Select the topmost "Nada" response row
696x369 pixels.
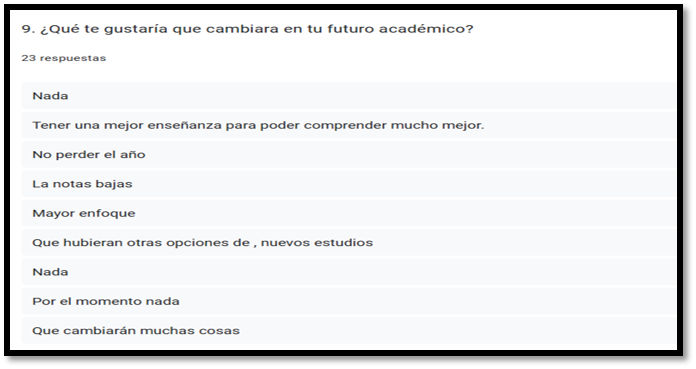pos(349,95)
